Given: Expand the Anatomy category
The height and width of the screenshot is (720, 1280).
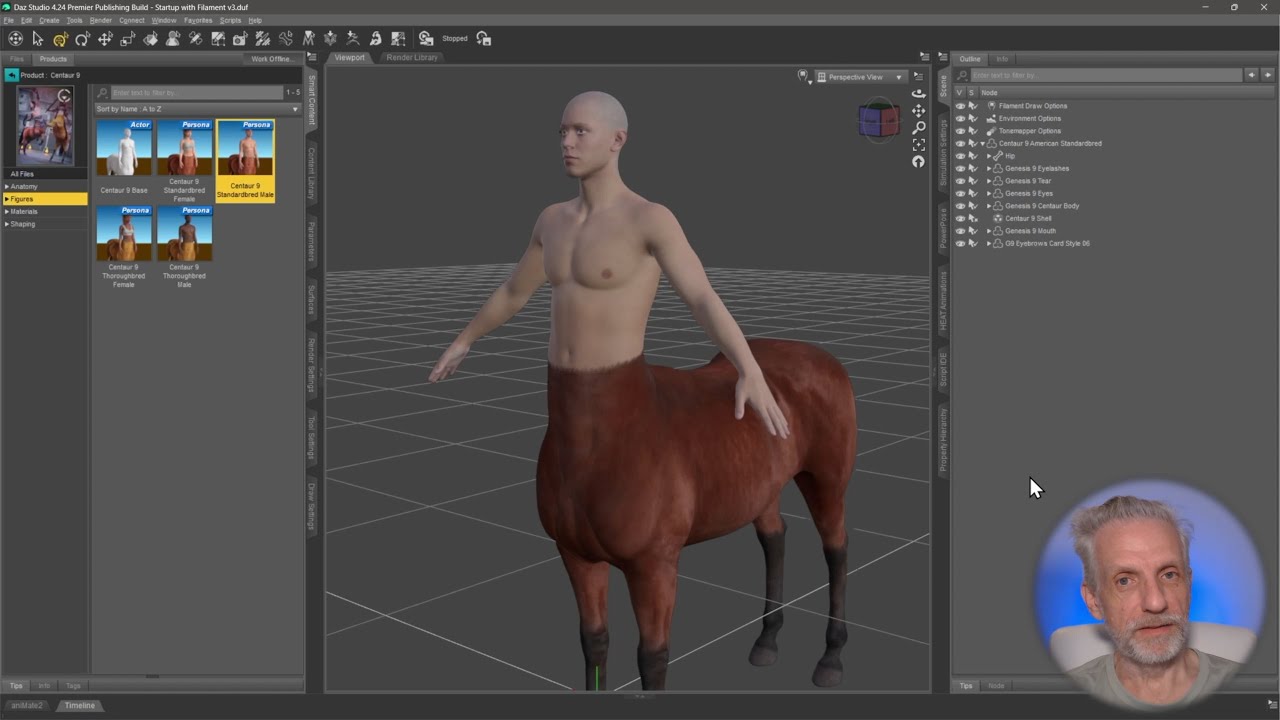Looking at the screenshot, I should 7,187.
